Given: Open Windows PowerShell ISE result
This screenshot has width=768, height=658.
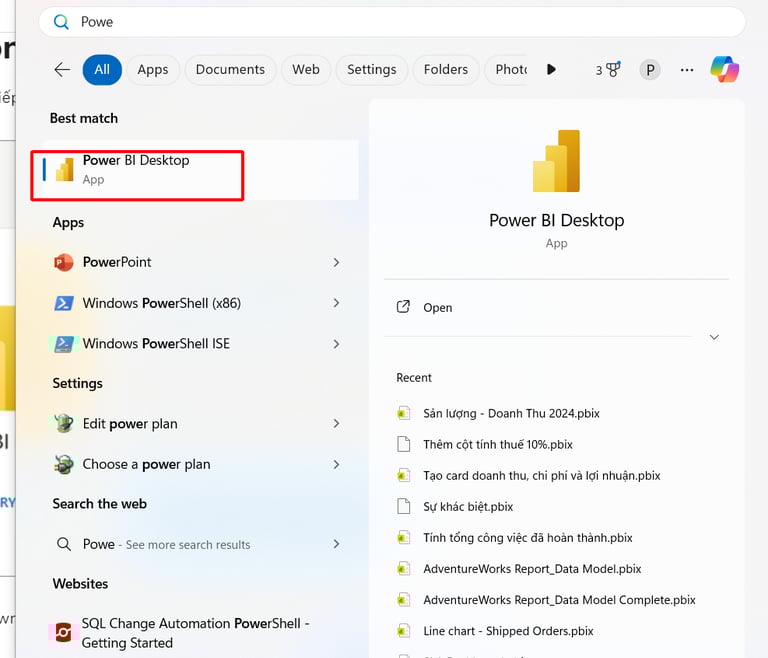Looking at the screenshot, I should [x=197, y=344].
